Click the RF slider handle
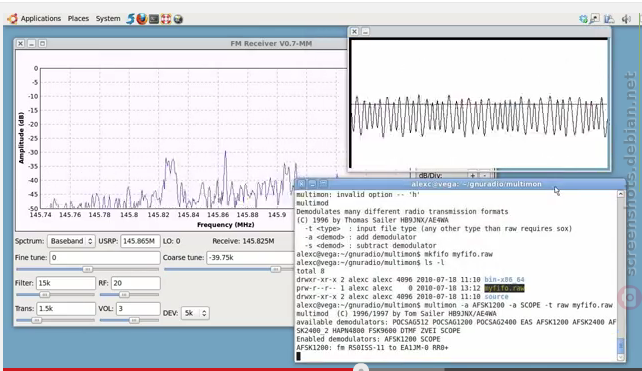This screenshot has height=371, width=642. pyautogui.click(x=124, y=294)
